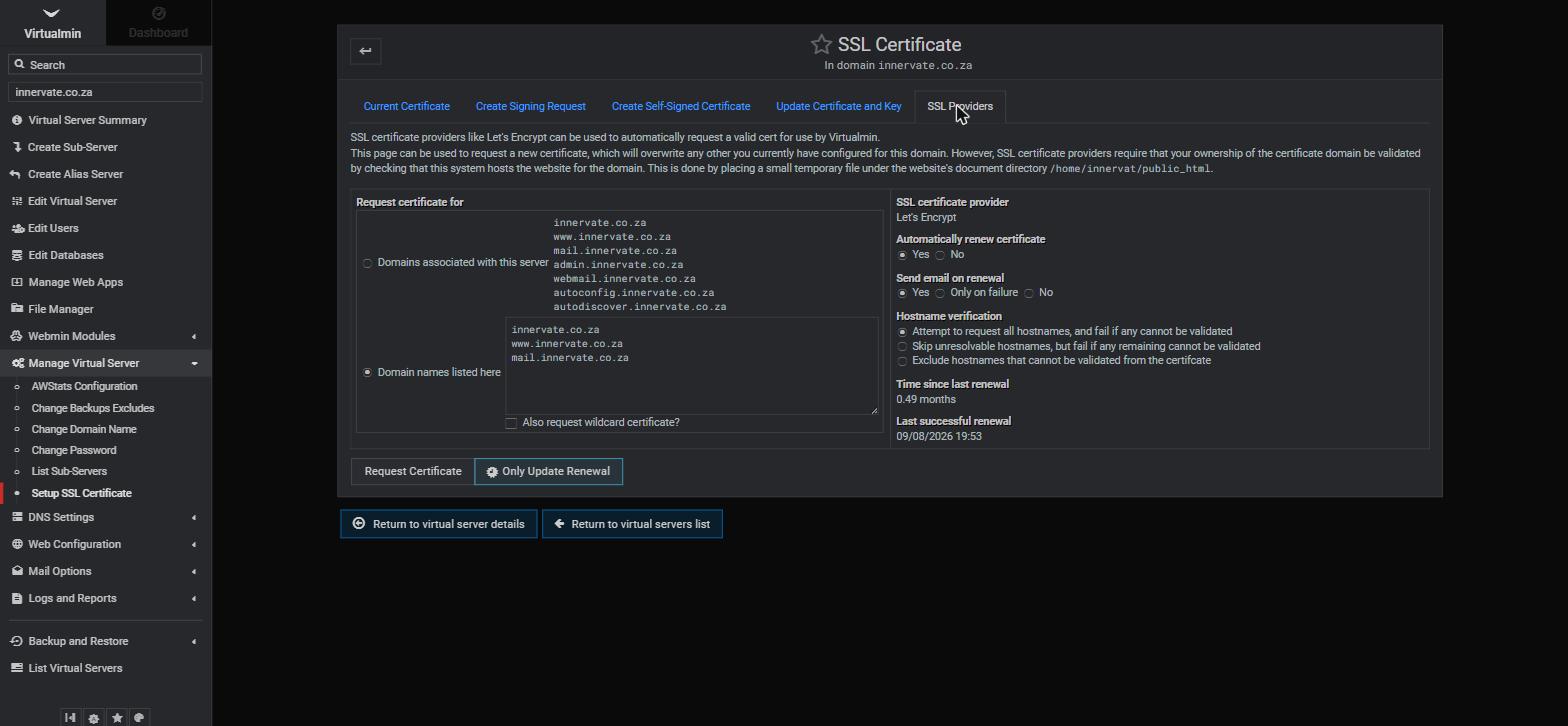Click the List Virtual Servers icon

pyautogui.click(x=17, y=668)
